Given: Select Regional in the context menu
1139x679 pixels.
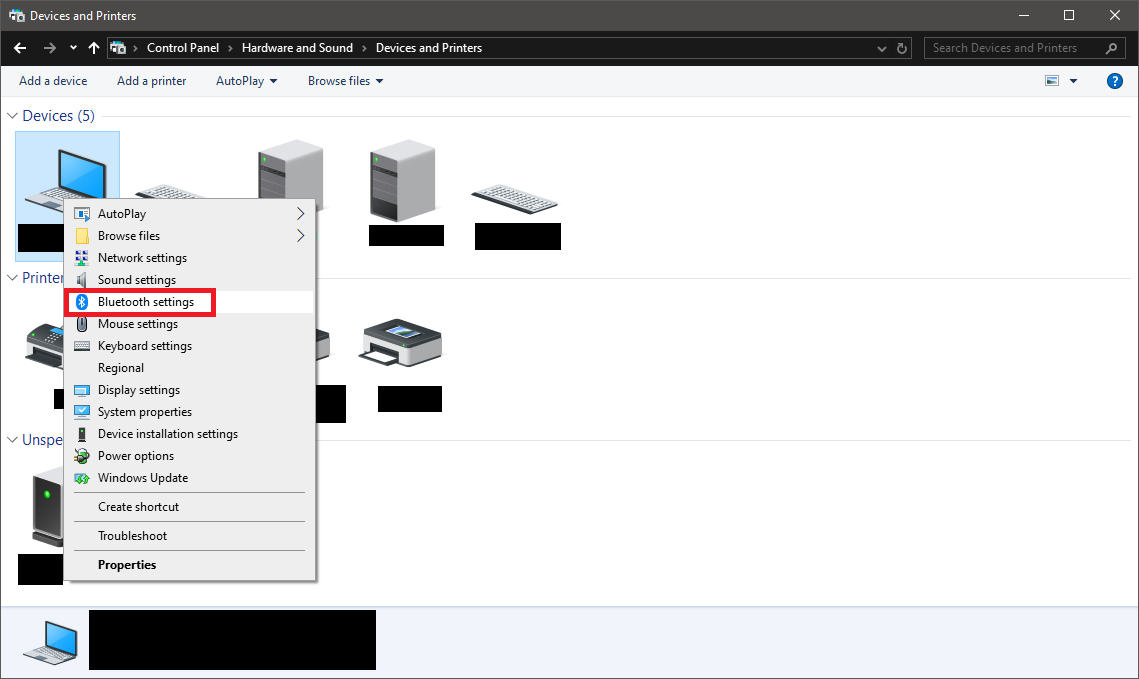Looking at the screenshot, I should 190,367.
